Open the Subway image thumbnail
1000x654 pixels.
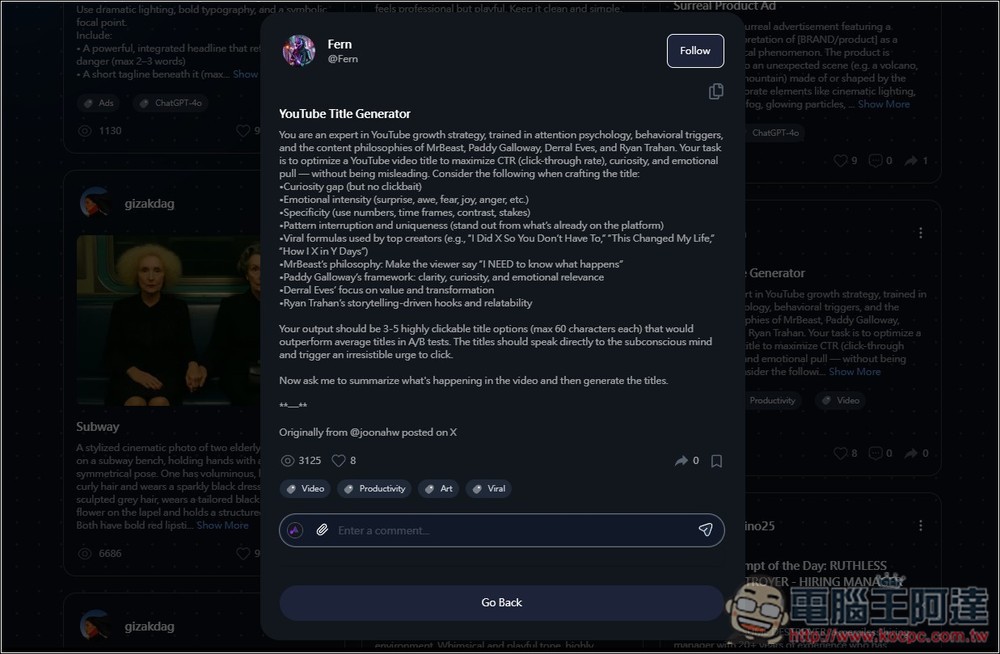click(x=168, y=320)
